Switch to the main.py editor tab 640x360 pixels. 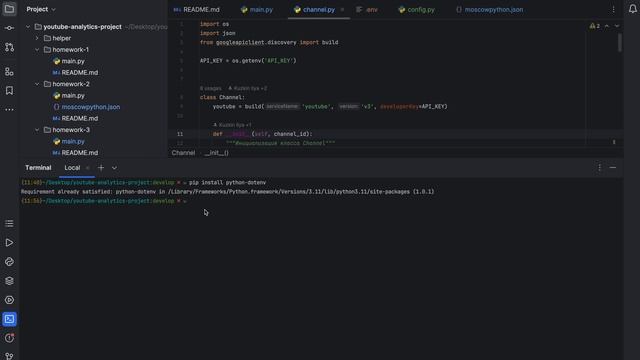pos(257,9)
